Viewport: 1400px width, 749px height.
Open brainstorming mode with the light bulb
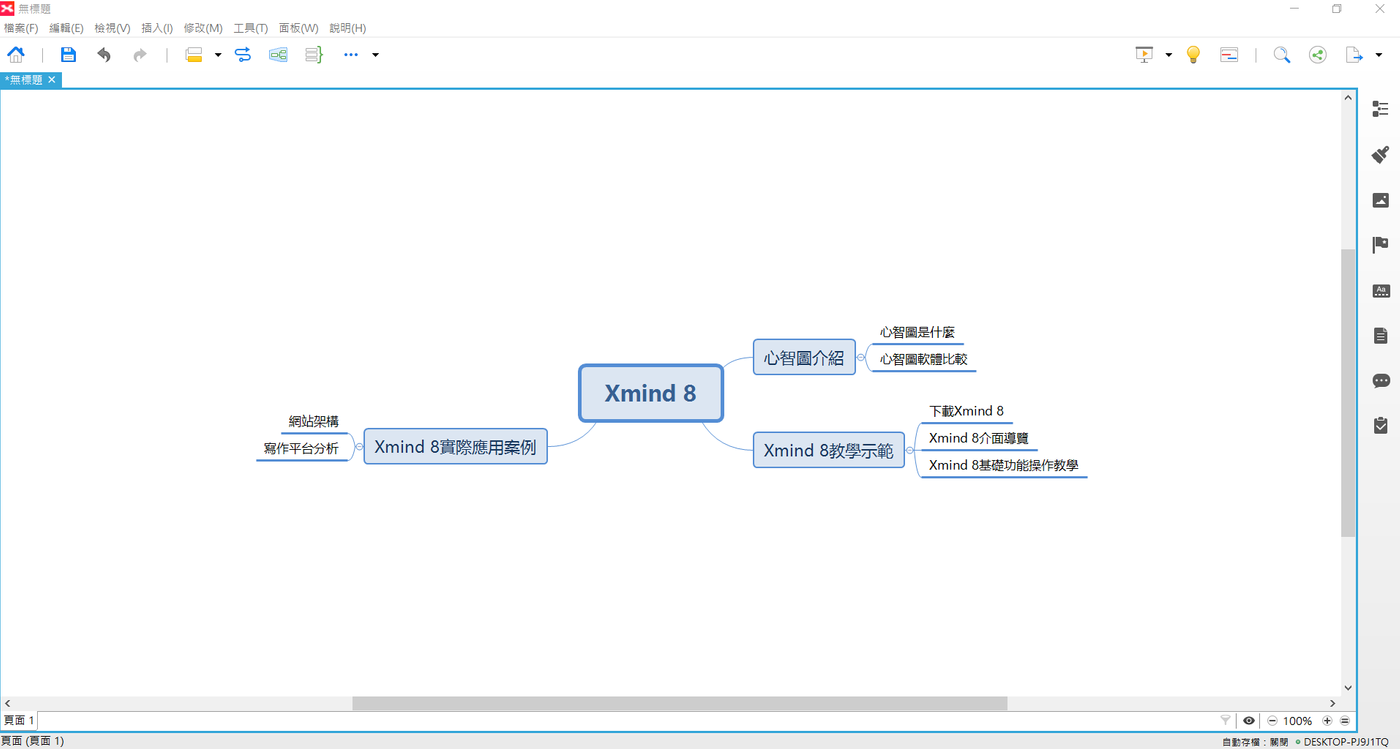click(x=1193, y=55)
